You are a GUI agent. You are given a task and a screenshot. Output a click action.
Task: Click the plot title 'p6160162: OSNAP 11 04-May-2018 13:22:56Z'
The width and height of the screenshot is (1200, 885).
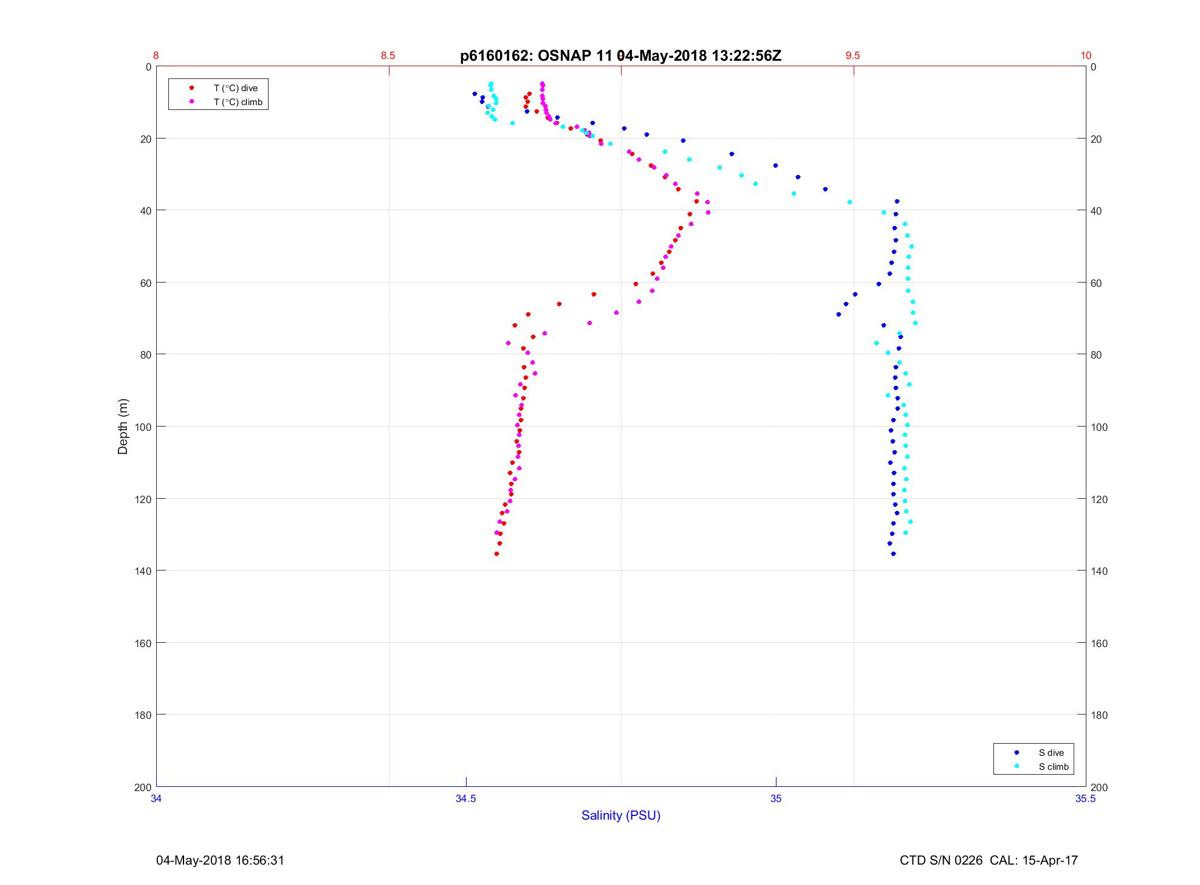[620, 56]
